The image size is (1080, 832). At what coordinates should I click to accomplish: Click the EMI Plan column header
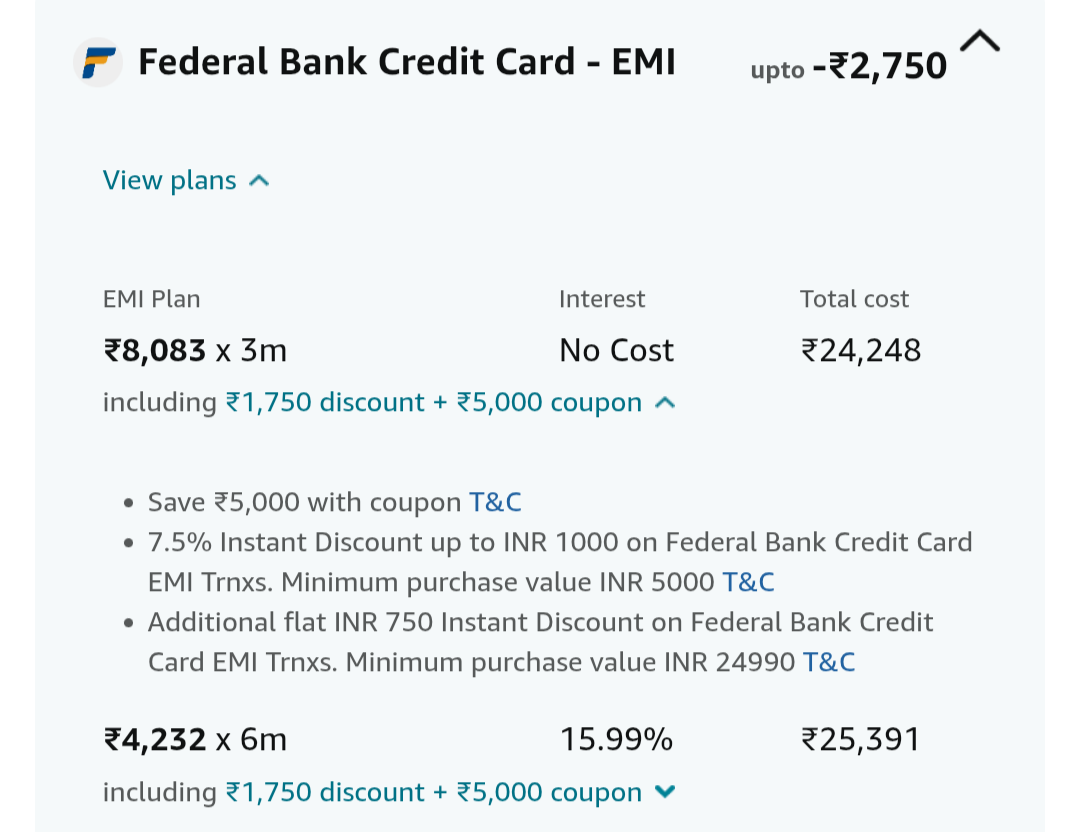click(152, 299)
